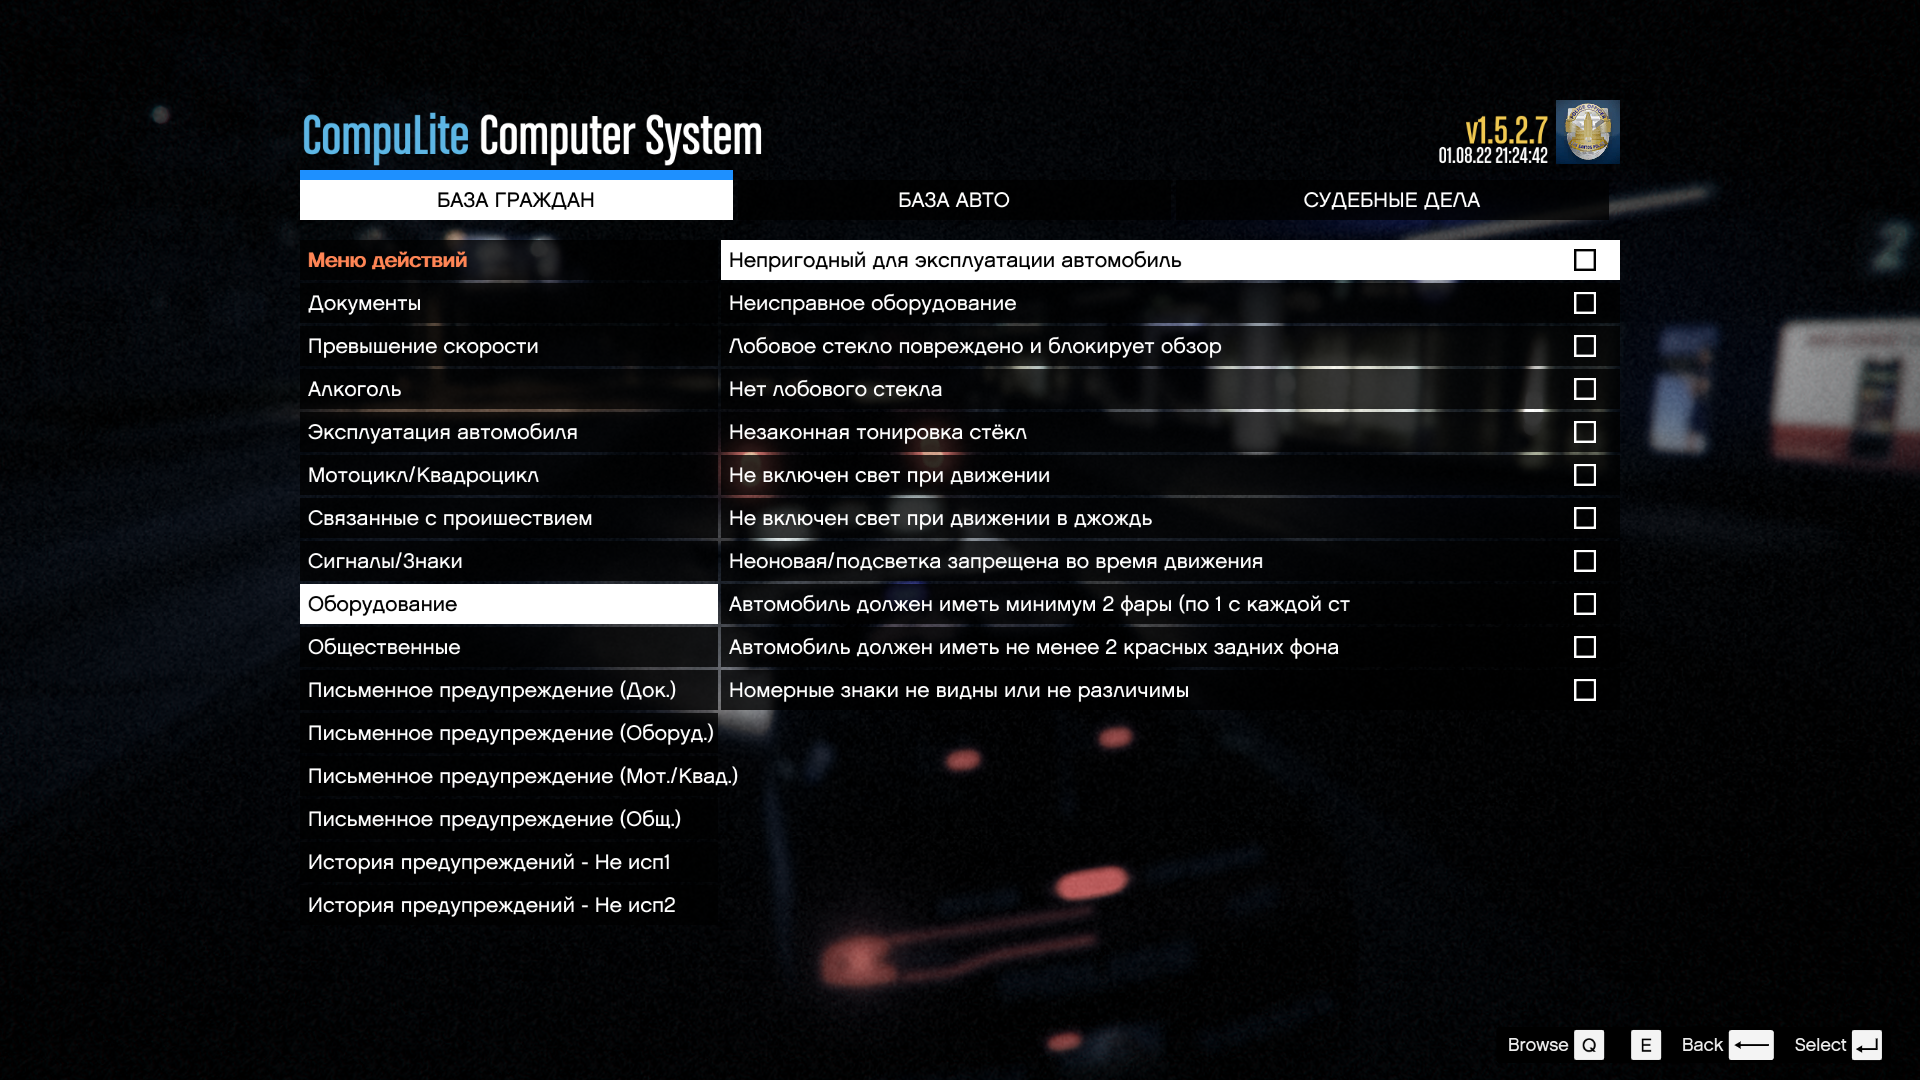This screenshot has width=1920, height=1080.
Task: Check the Непригодный для эксплуатации автомобиль box
Action: (1584, 260)
